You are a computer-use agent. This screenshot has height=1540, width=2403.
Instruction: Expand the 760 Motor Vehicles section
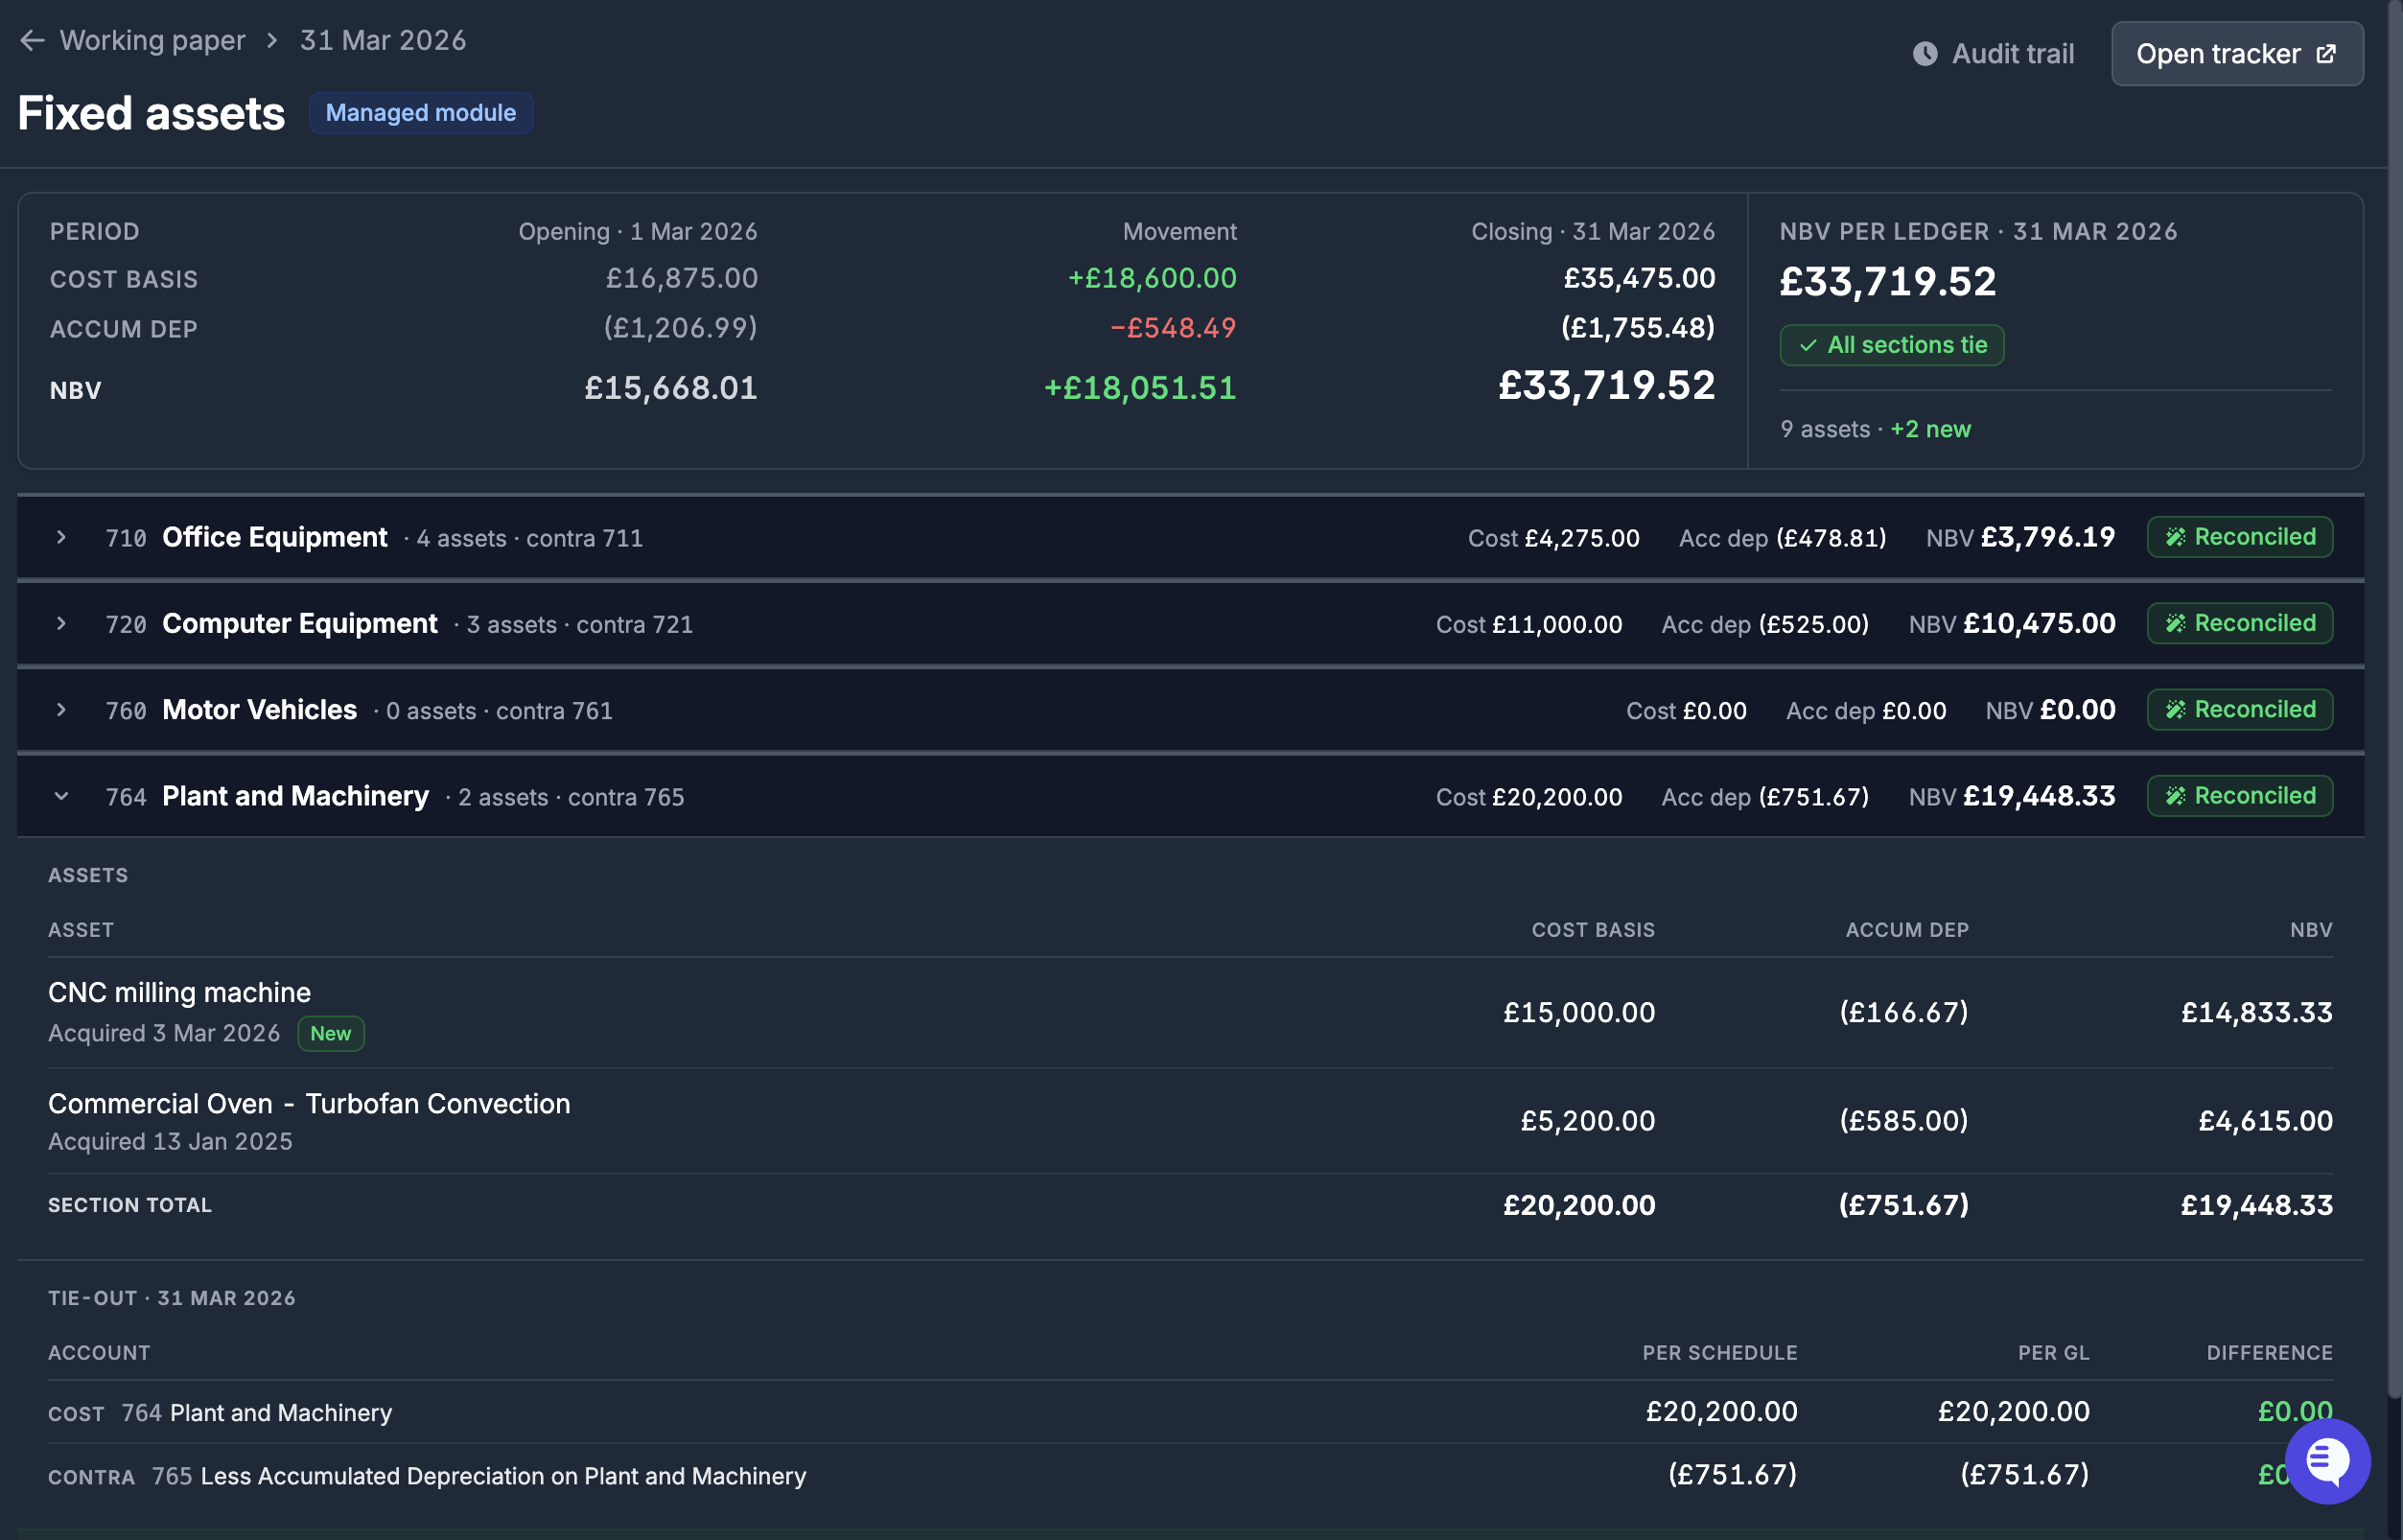[61, 709]
